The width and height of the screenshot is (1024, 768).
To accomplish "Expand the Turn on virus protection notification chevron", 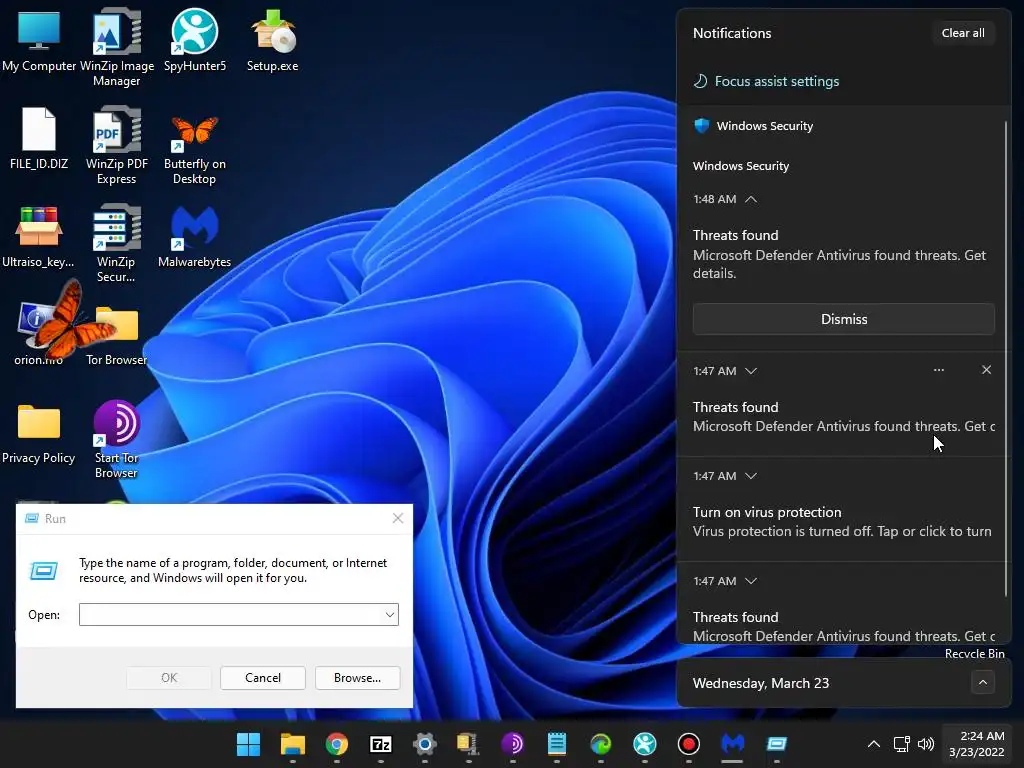I will (x=751, y=476).
